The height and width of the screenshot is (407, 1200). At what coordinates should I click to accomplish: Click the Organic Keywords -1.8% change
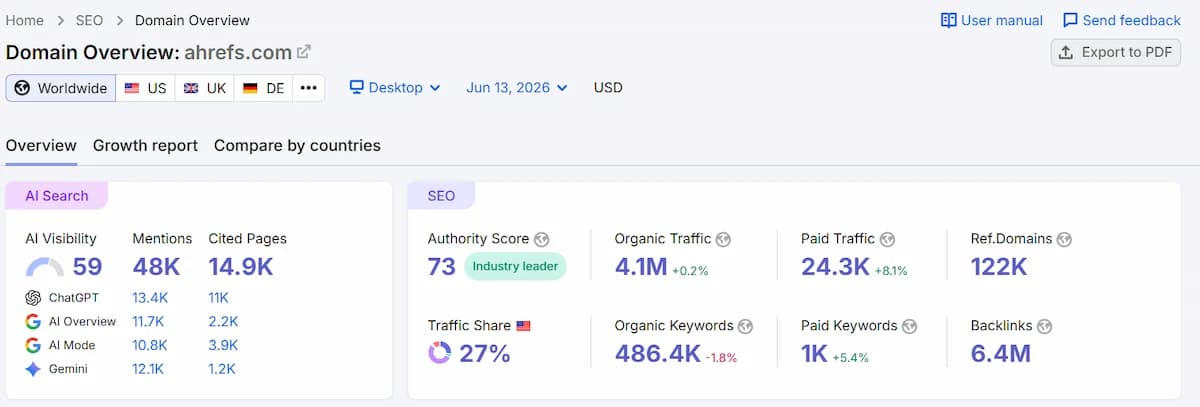tap(721, 357)
